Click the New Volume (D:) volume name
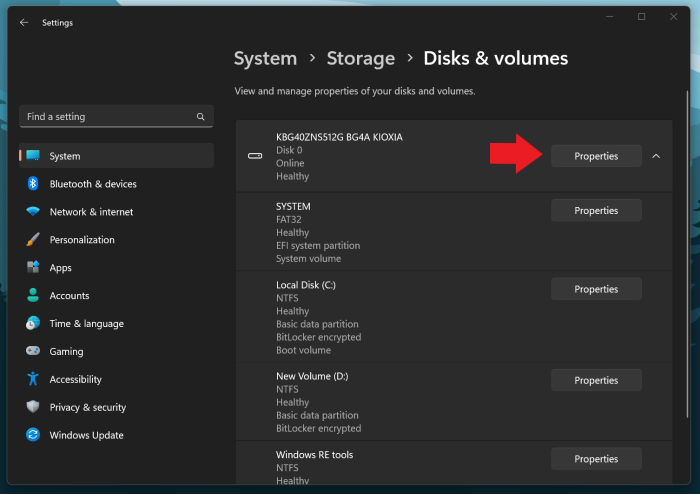The width and height of the screenshot is (700, 494). [312, 376]
